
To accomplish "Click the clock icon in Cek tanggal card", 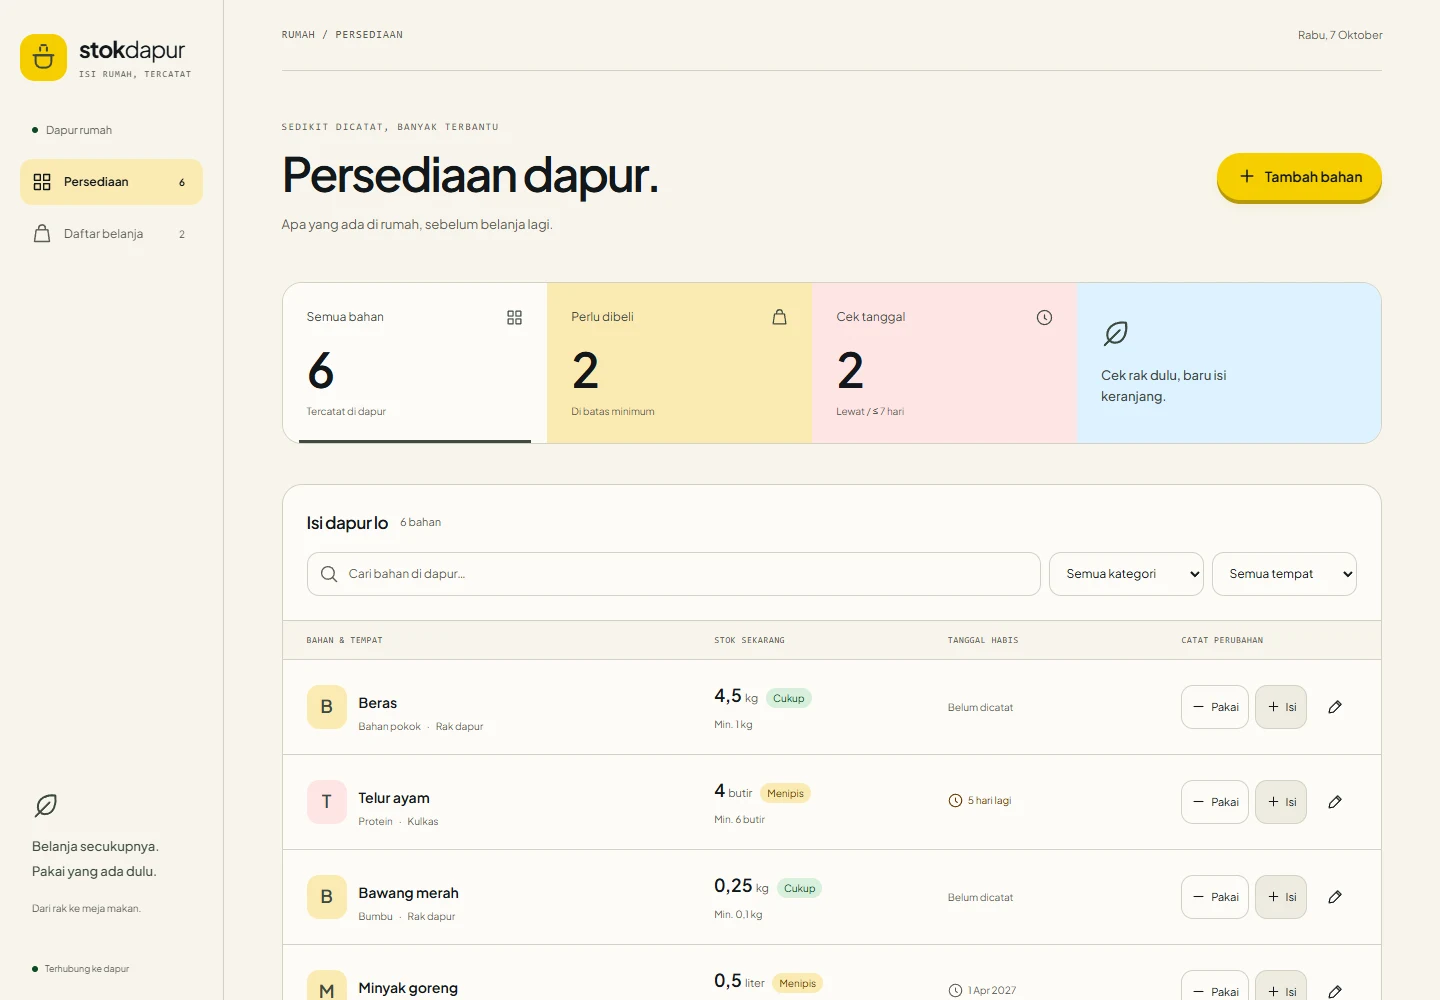I will pyautogui.click(x=1044, y=317).
